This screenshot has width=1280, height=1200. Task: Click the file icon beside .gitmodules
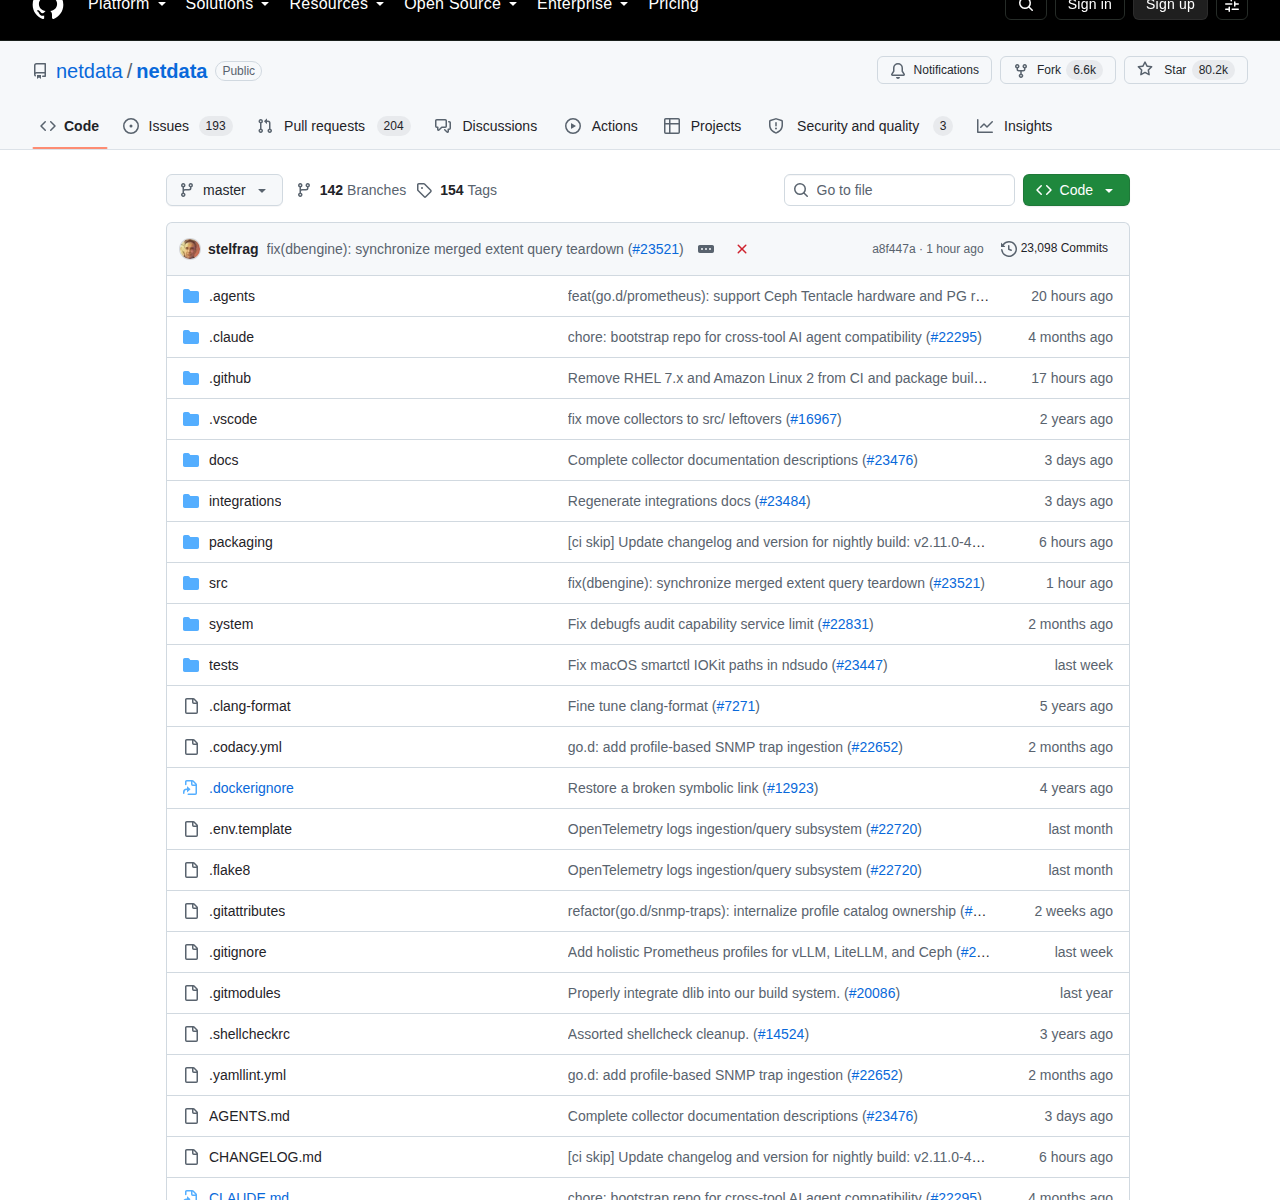click(x=191, y=993)
